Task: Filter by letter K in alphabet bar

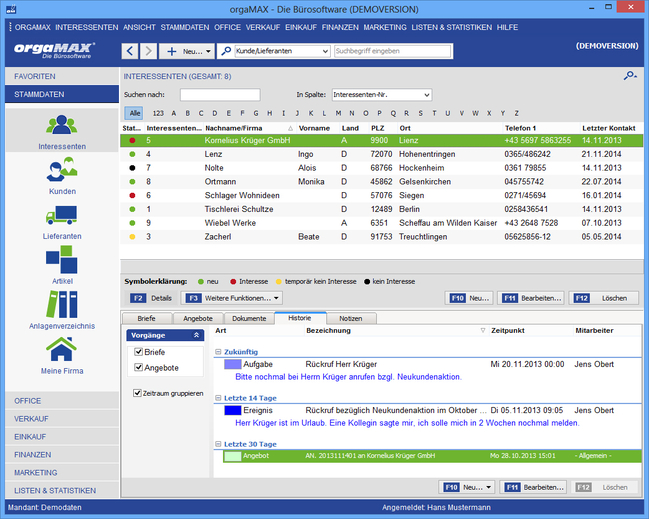Action: [310, 113]
